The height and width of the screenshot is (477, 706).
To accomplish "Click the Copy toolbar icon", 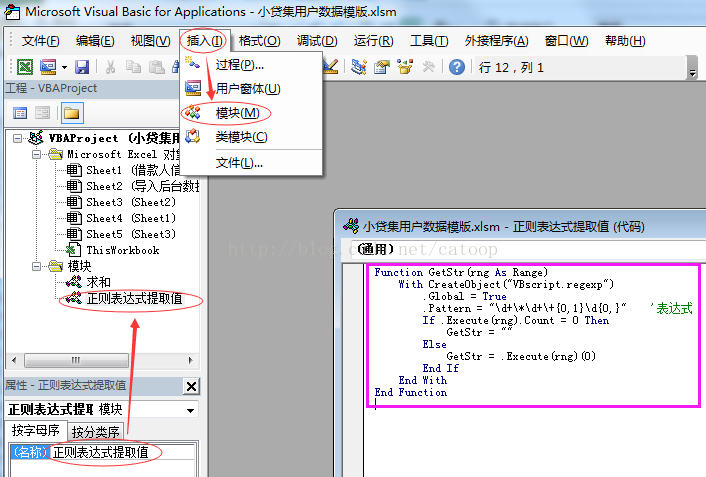I will (133, 67).
